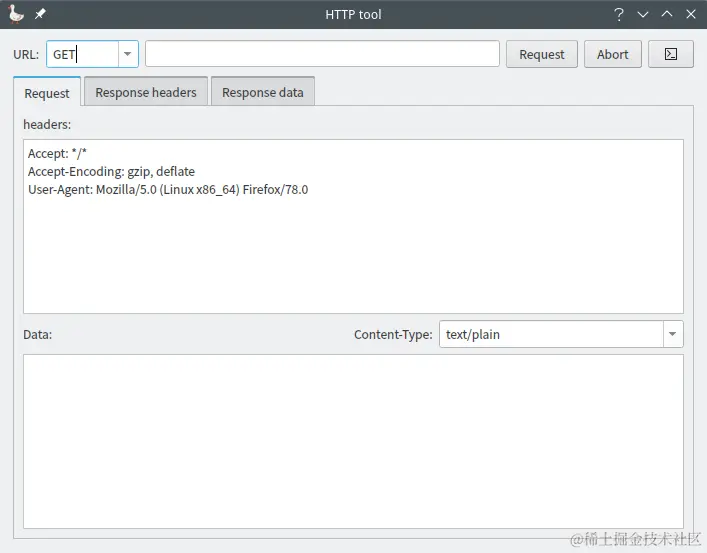Switch to the Request tab
The height and width of the screenshot is (553, 707).
[47, 93]
